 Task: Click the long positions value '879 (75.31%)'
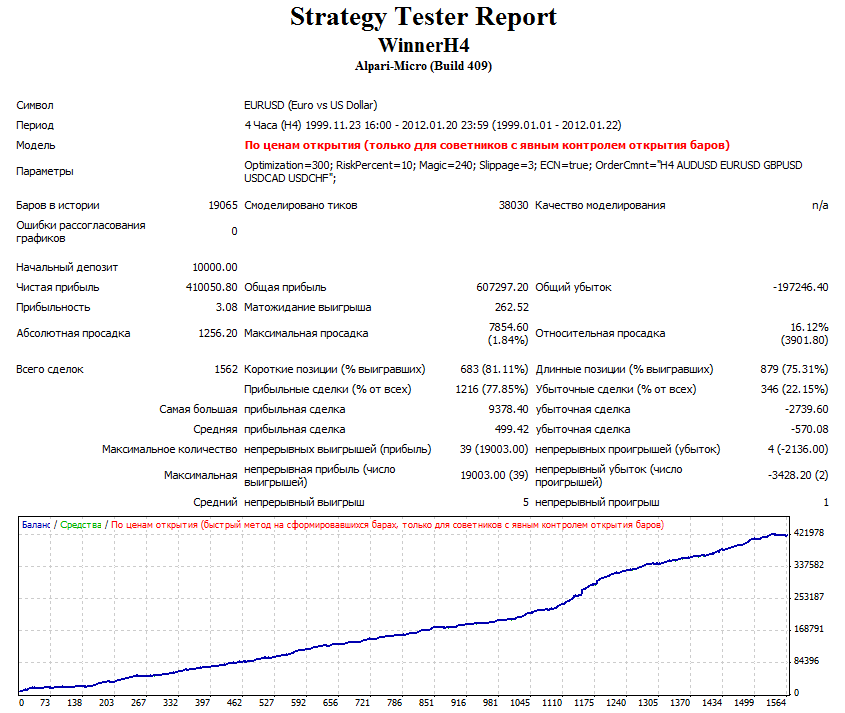(794, 369)
